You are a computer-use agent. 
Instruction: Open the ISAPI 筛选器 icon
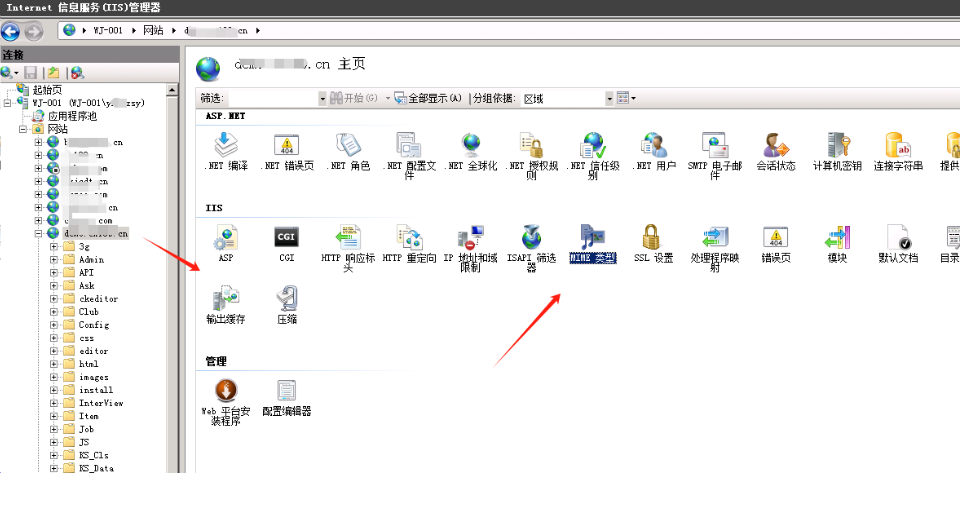pyautogui.click(x=531, y=238)
